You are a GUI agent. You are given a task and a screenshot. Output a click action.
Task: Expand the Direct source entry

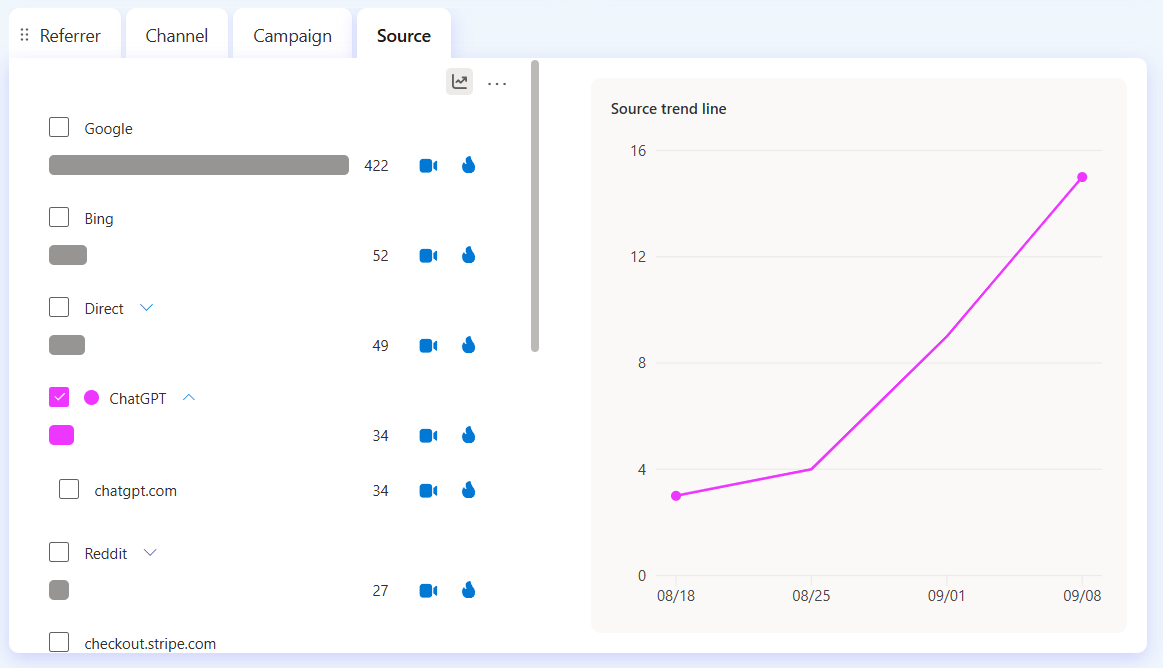pos(147,307)
